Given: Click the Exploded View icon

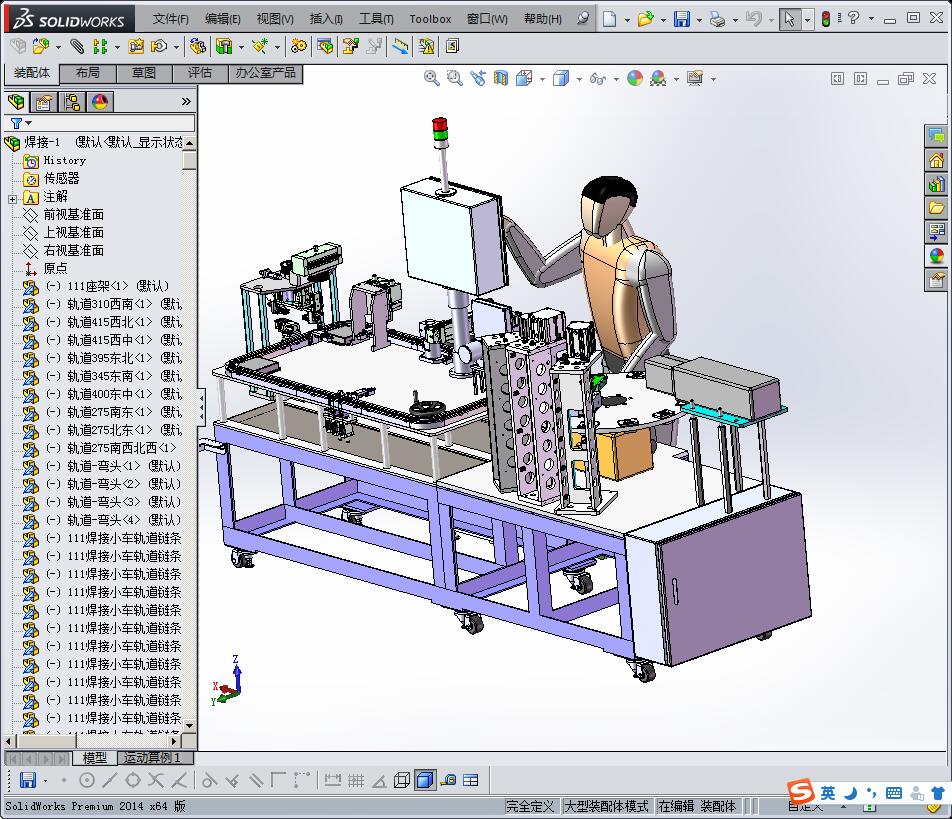Looking at the screenshot, I should (350, 46).
